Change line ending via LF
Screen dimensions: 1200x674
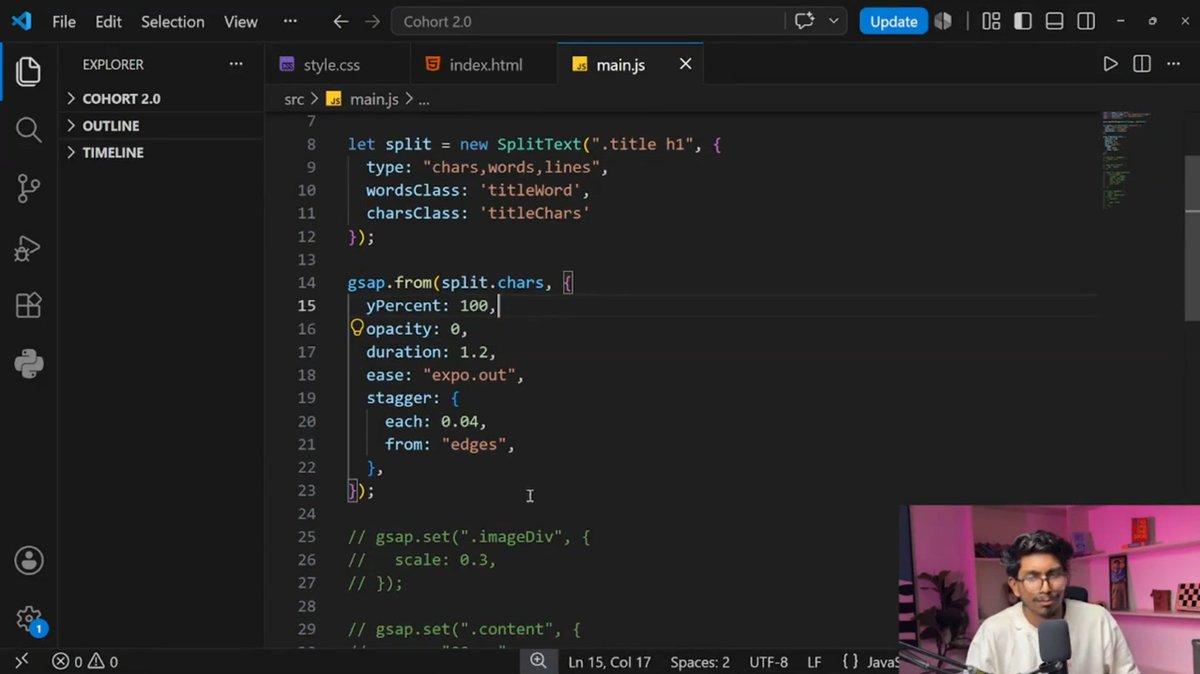click(x=815, y=662)
